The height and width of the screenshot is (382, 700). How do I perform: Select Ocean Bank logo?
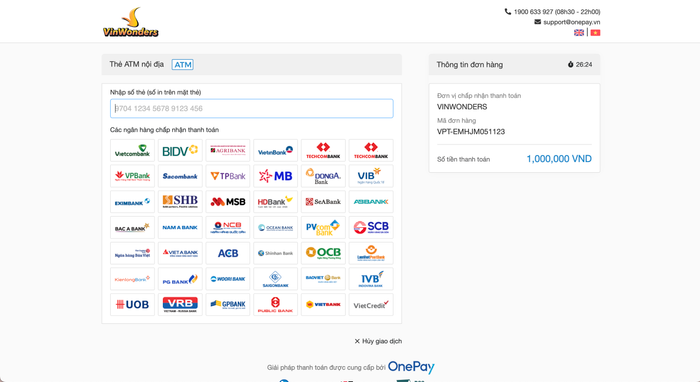pos(275,228)
